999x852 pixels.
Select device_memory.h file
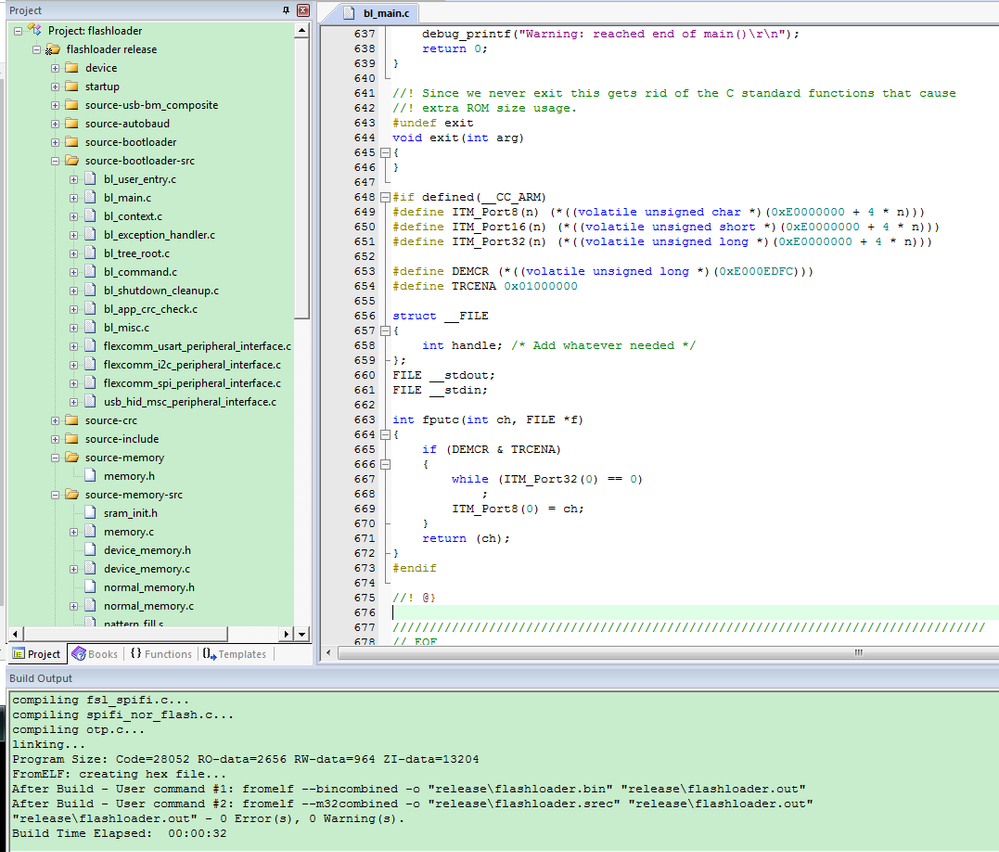click(147, 550)
